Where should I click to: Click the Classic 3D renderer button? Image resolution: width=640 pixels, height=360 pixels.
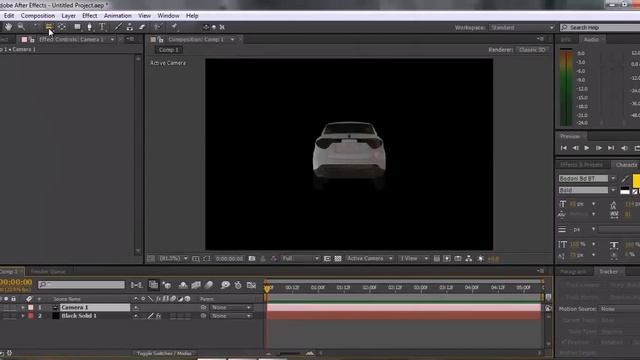click(532, 50)
